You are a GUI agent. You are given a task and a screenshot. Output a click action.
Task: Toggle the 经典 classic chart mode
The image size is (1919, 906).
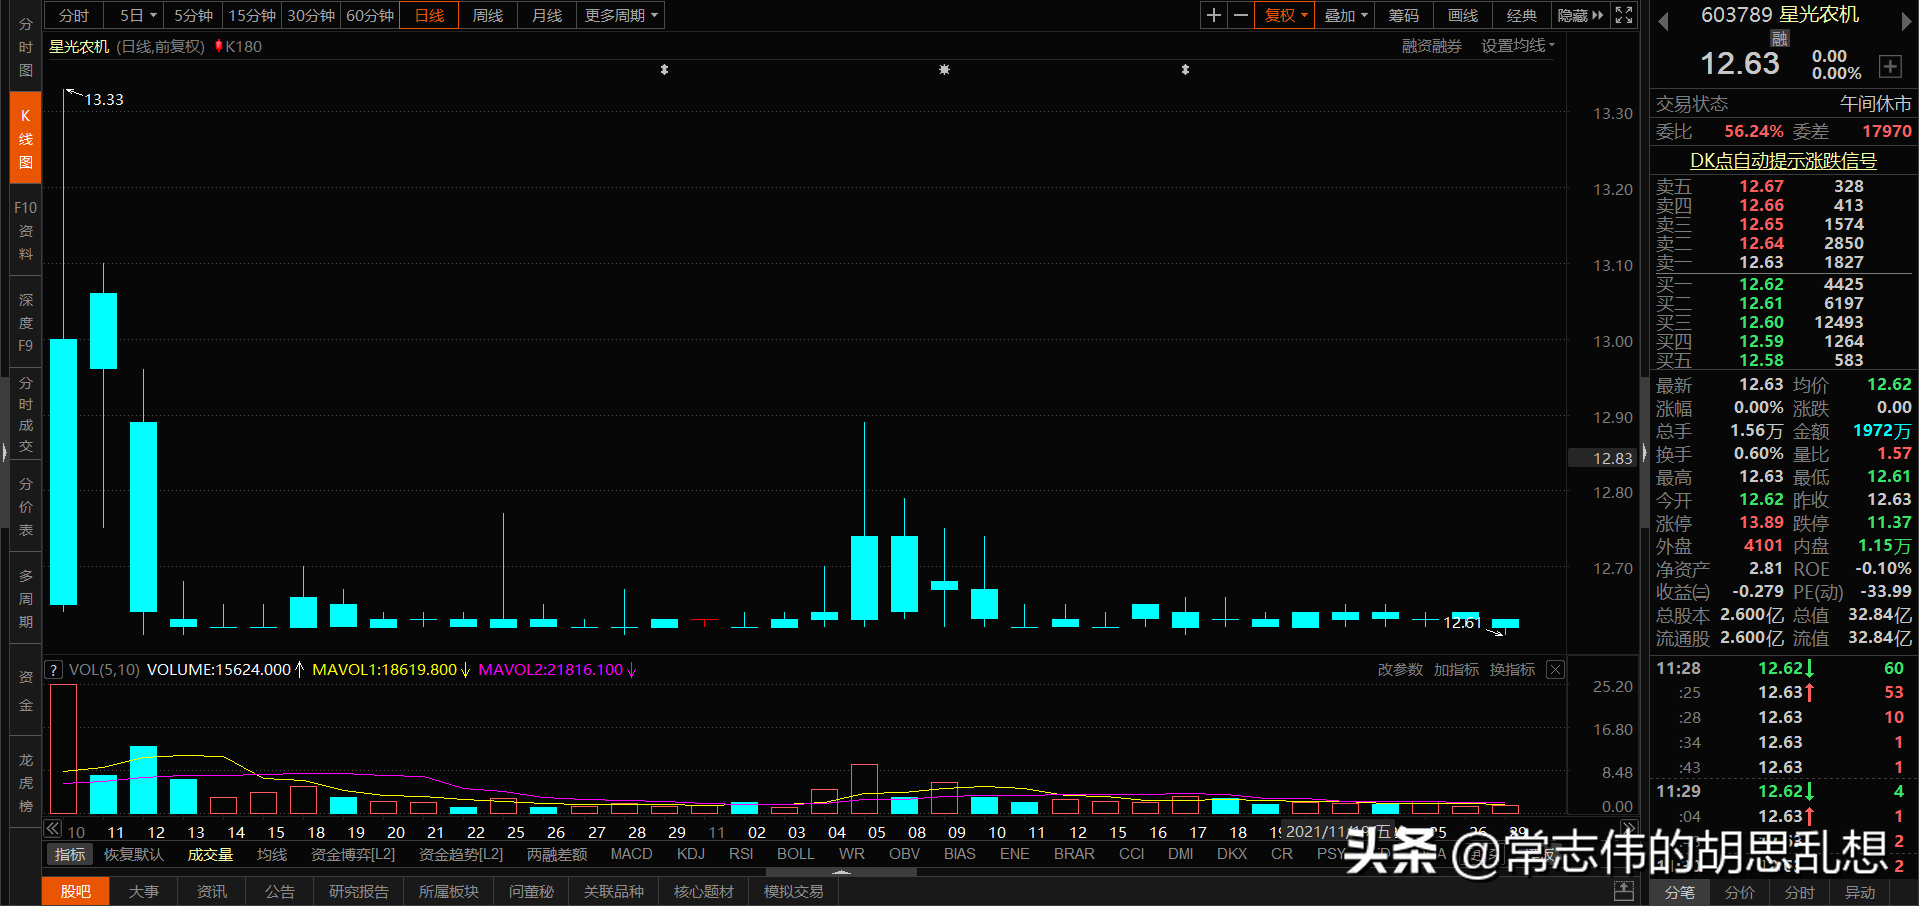(x=1521, y=15)
